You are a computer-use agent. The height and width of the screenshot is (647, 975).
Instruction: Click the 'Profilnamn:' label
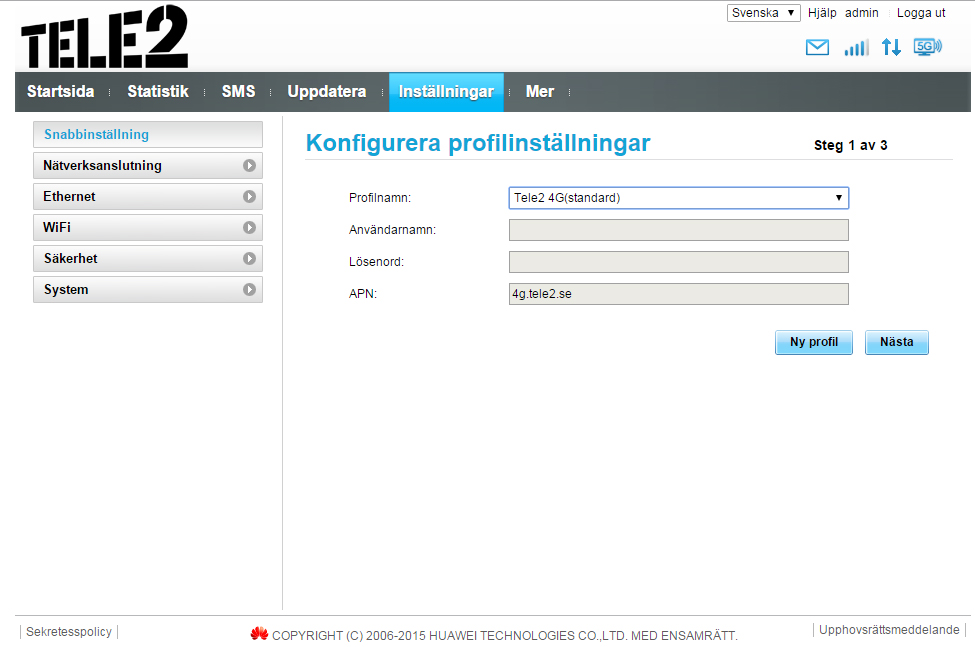click(x=380, y=198)
